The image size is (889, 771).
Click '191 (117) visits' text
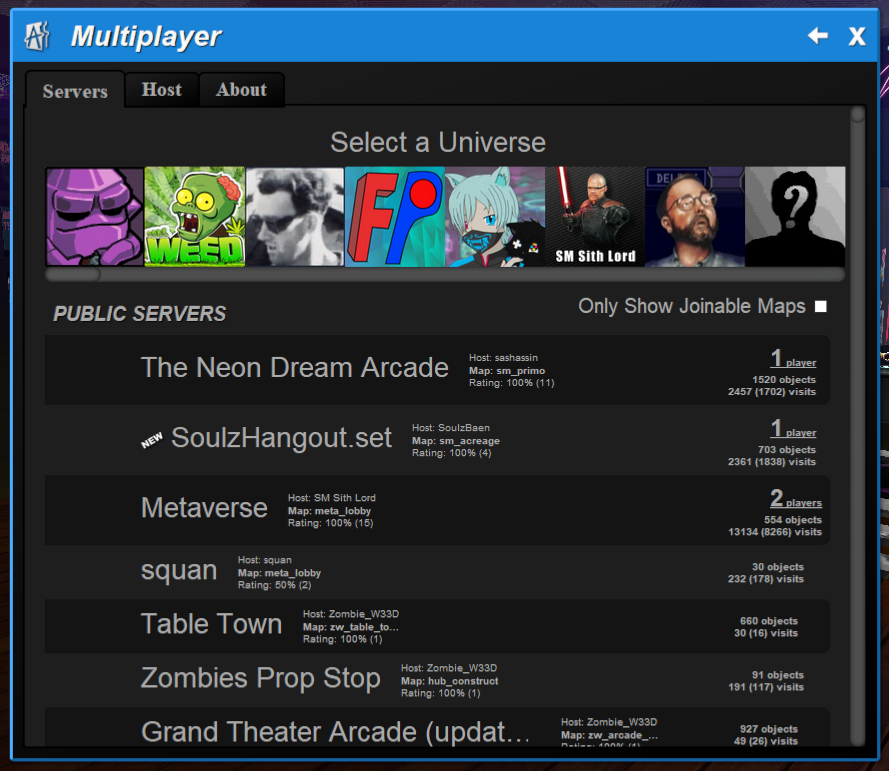pos(766,687)
